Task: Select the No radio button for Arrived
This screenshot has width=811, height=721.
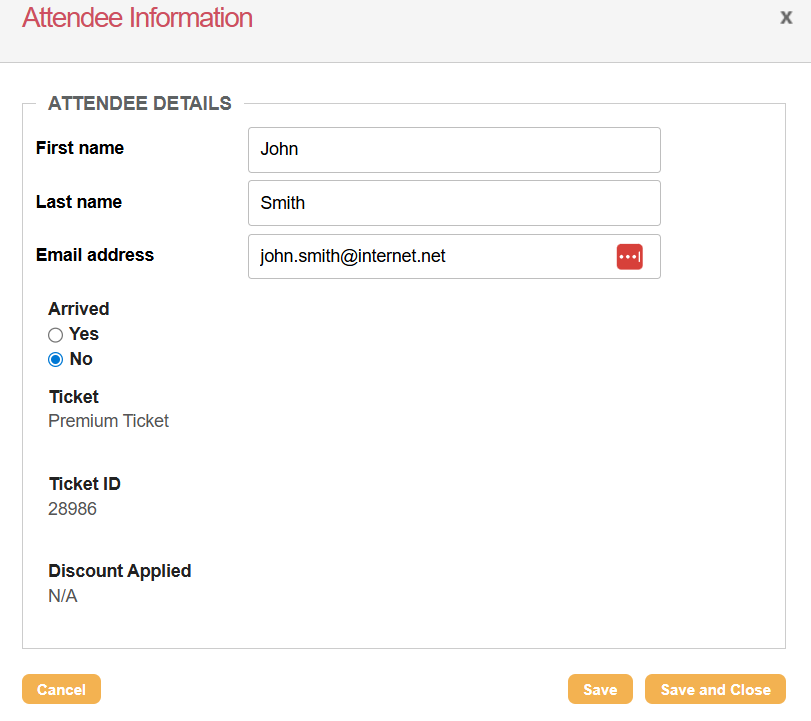Action: [x=56, y=360]
